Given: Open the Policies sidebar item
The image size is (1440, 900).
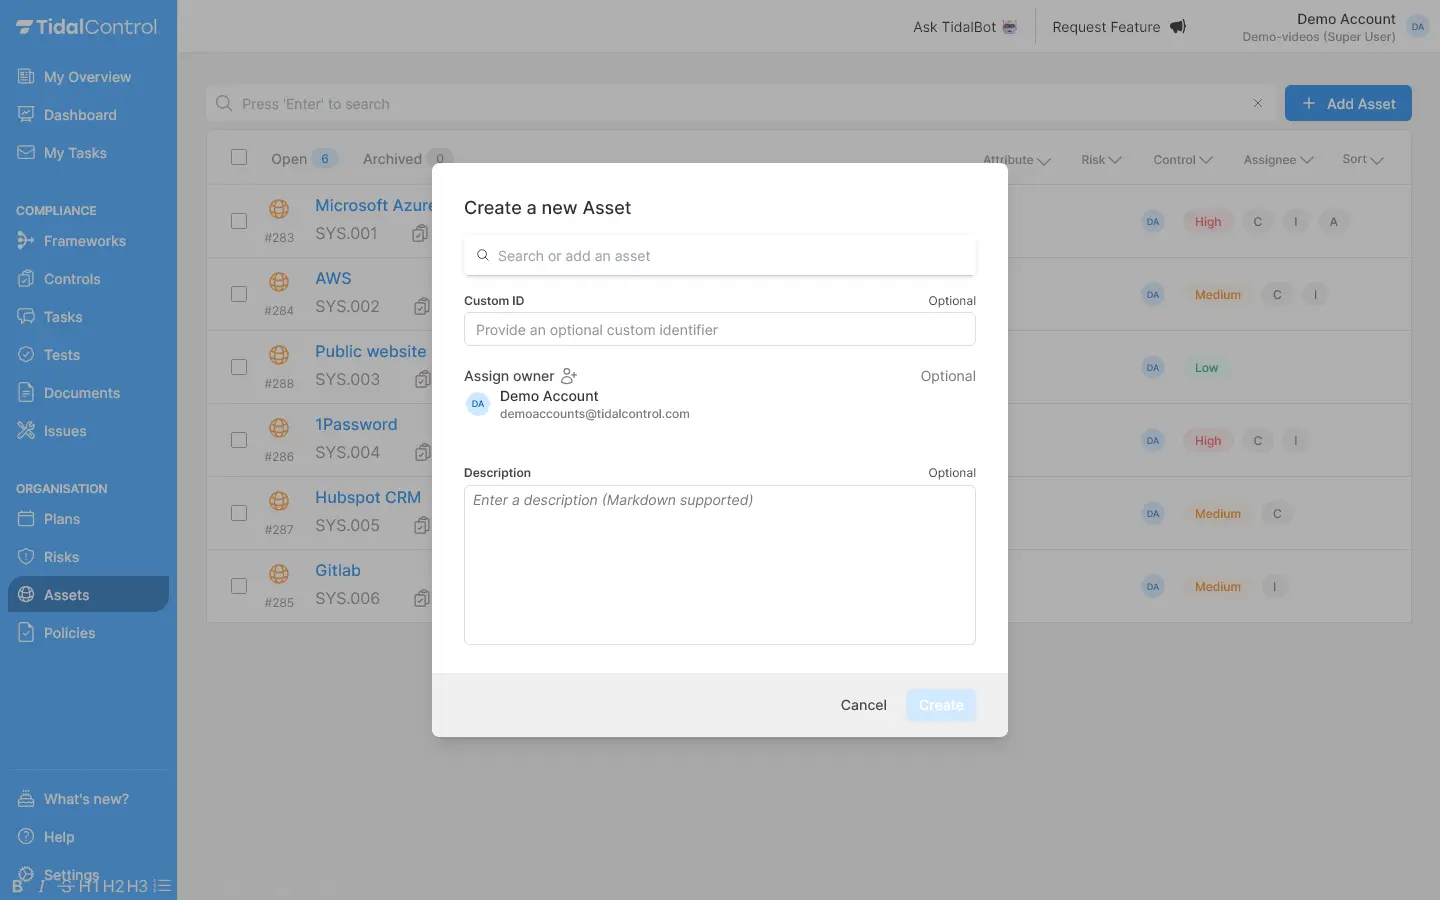Looking at the screenshot, I should click(x=69, y=633).
